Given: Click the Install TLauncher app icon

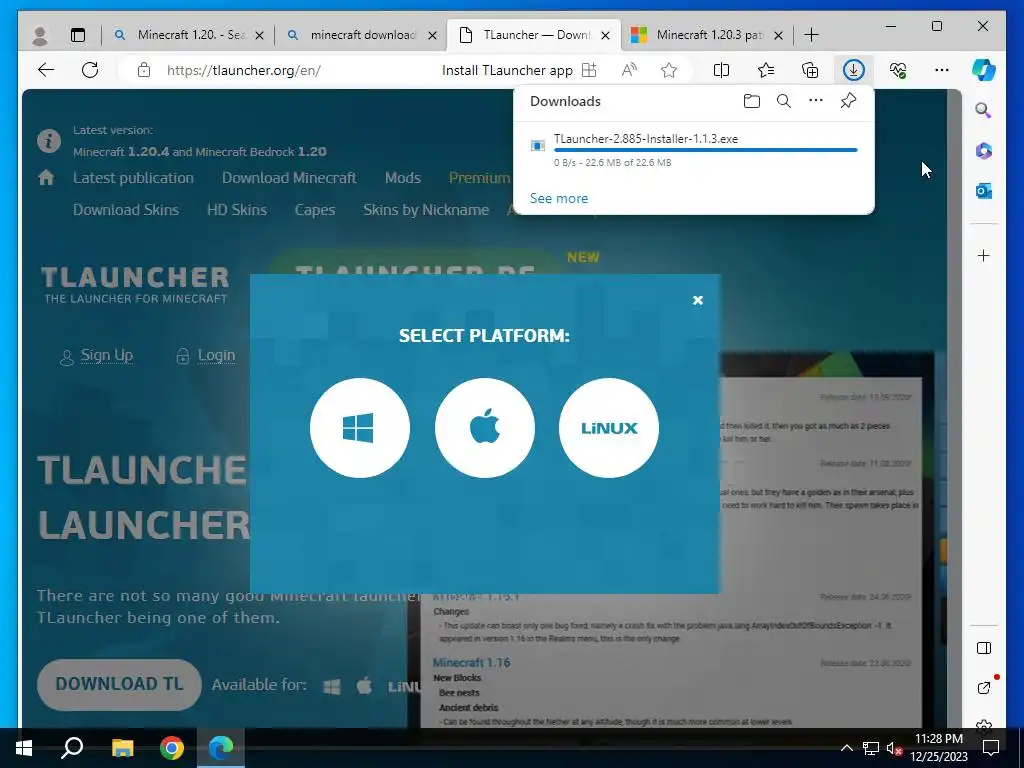Looking at the screenshot, I should pyautogui.click(x=589, y=70).
